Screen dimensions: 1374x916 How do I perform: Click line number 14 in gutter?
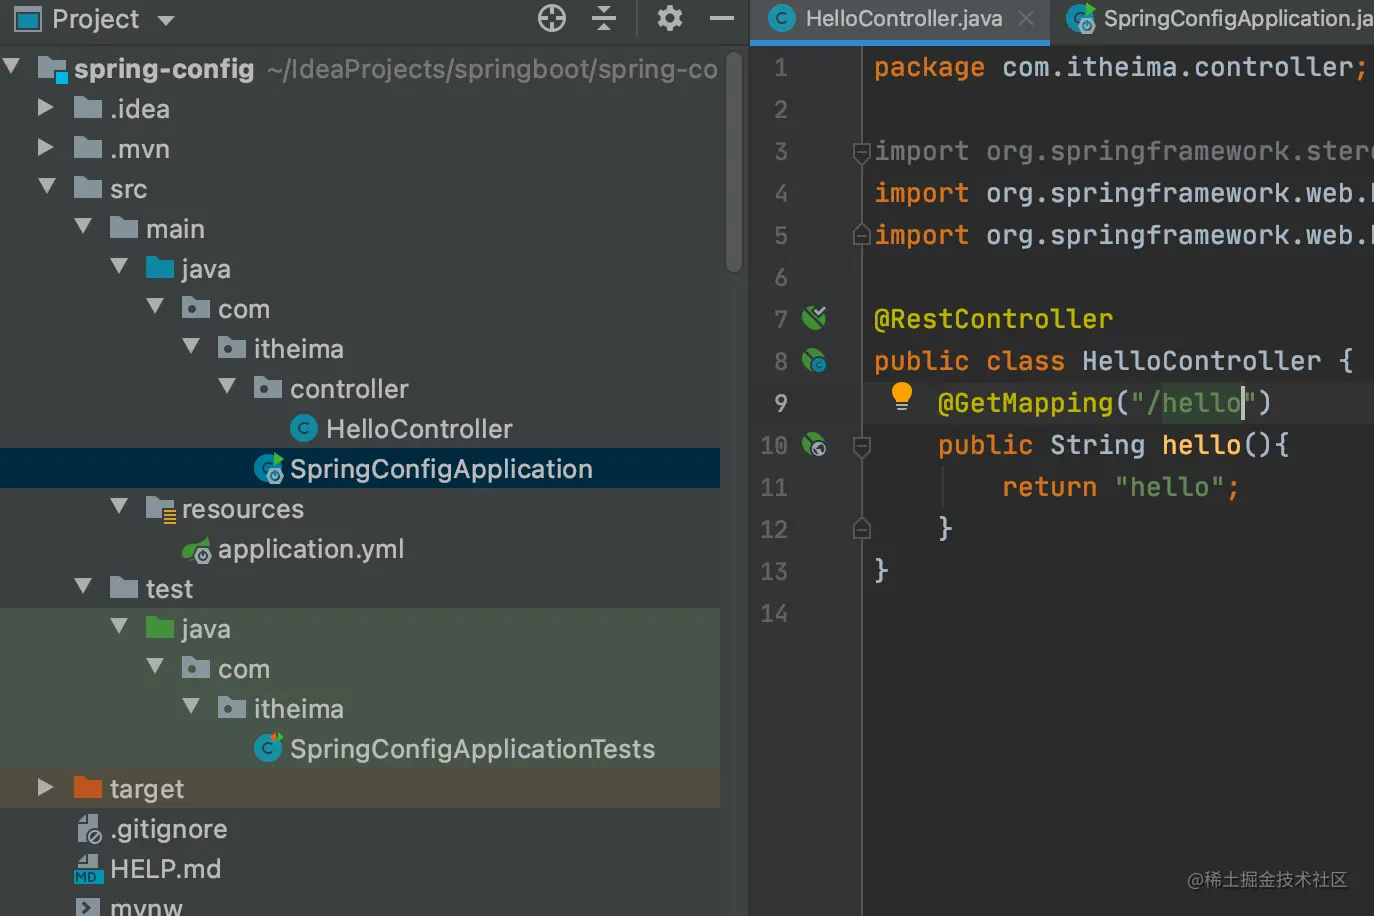pyautogui.click(x=774, y=613)
